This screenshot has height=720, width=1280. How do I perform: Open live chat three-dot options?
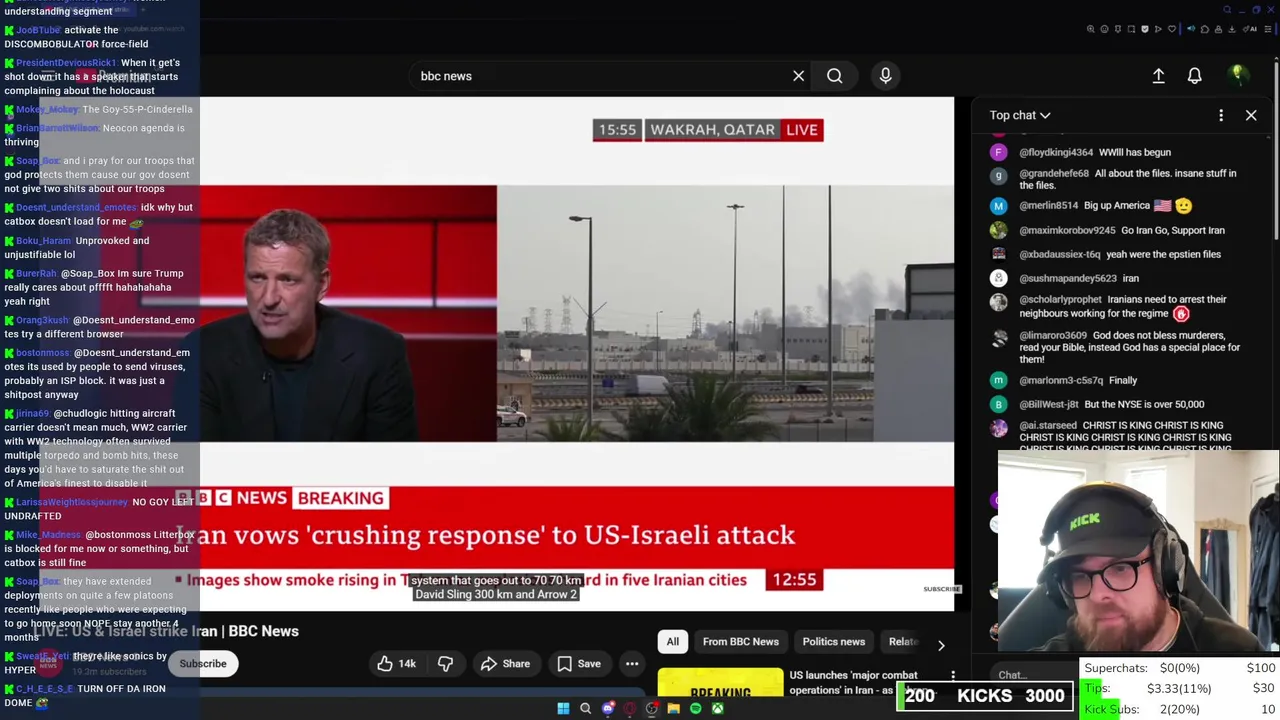click(x=1221, y=115)
